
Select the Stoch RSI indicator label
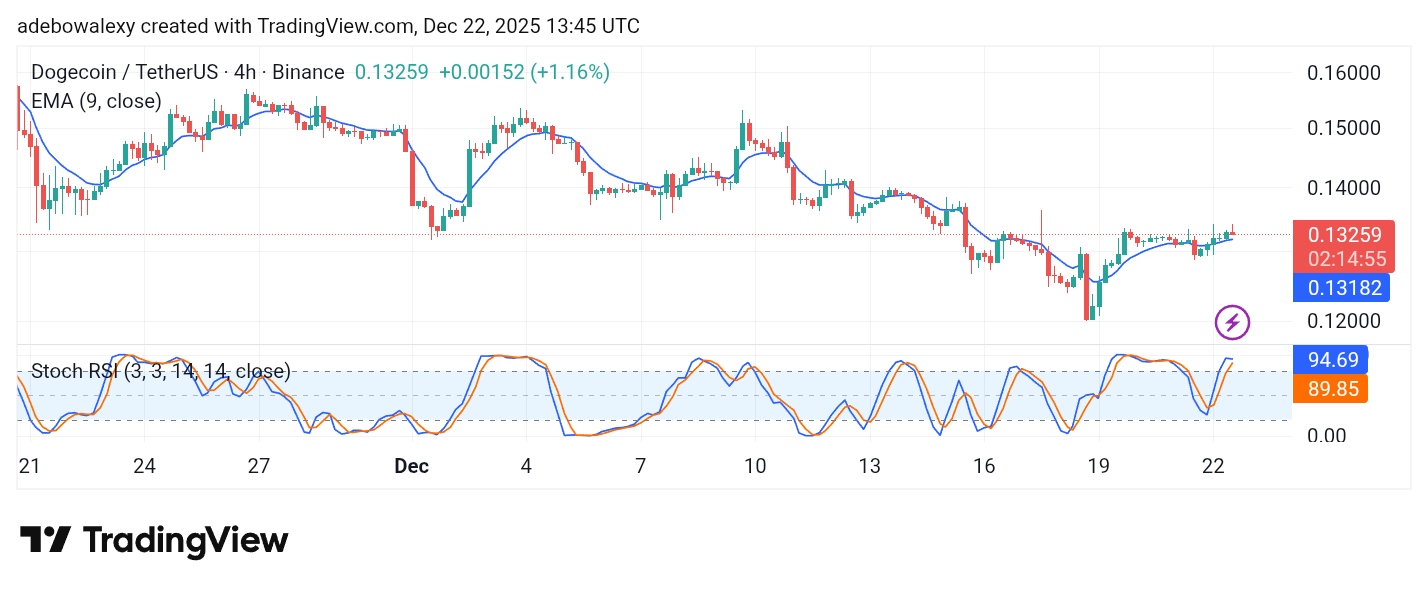(x=161, y=372)
